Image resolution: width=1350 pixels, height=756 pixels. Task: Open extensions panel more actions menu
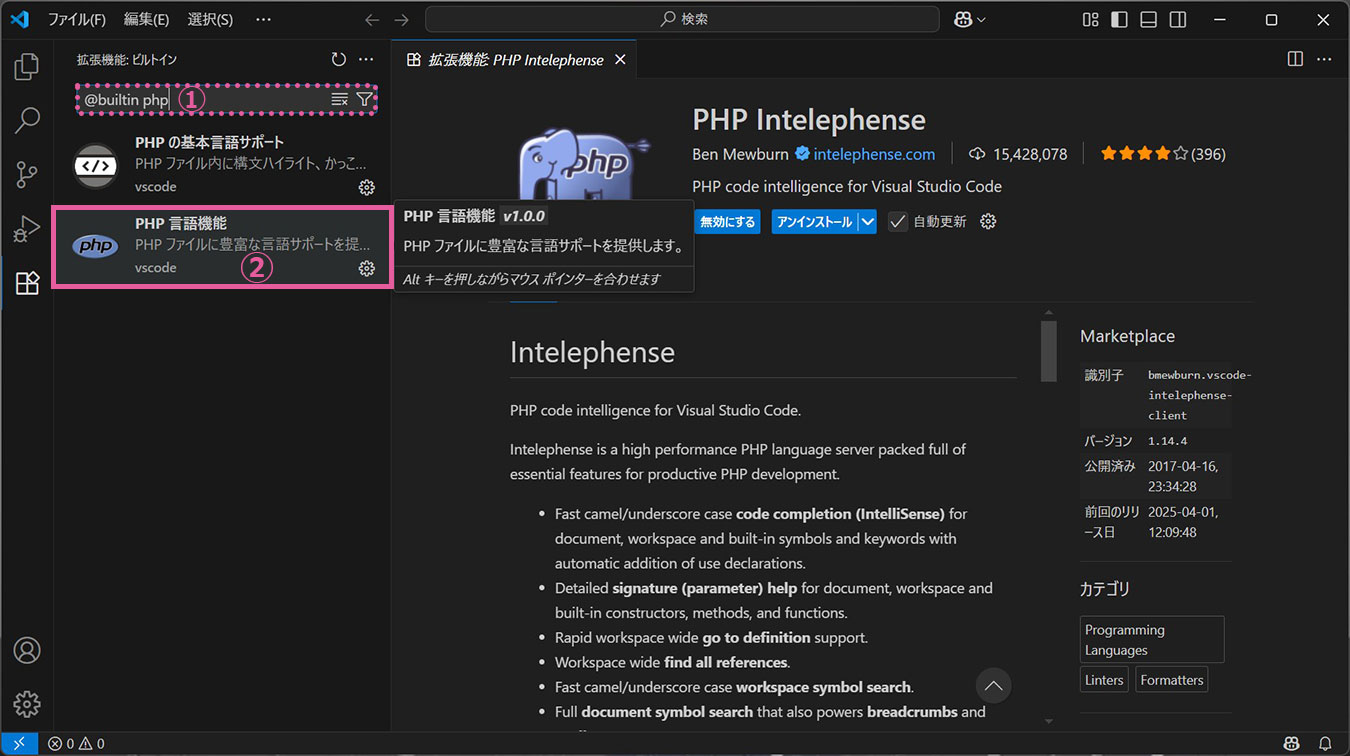tap(366, 60)
